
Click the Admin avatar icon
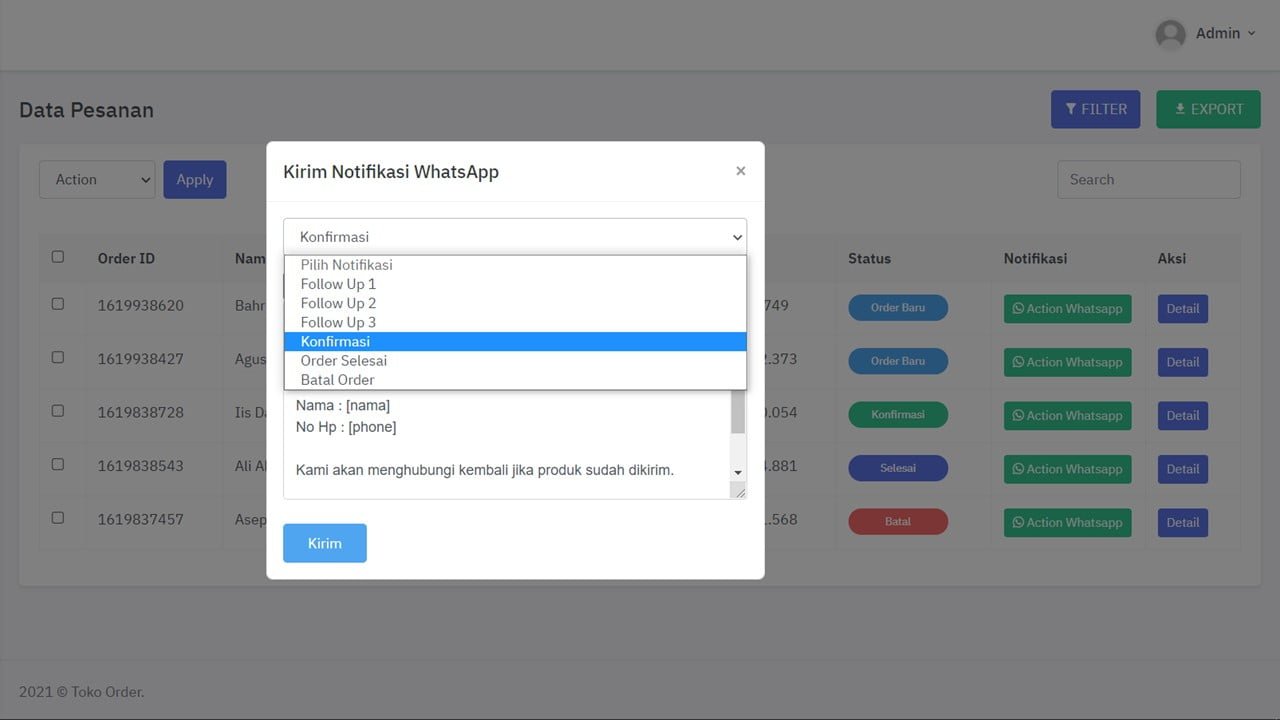1170,34
